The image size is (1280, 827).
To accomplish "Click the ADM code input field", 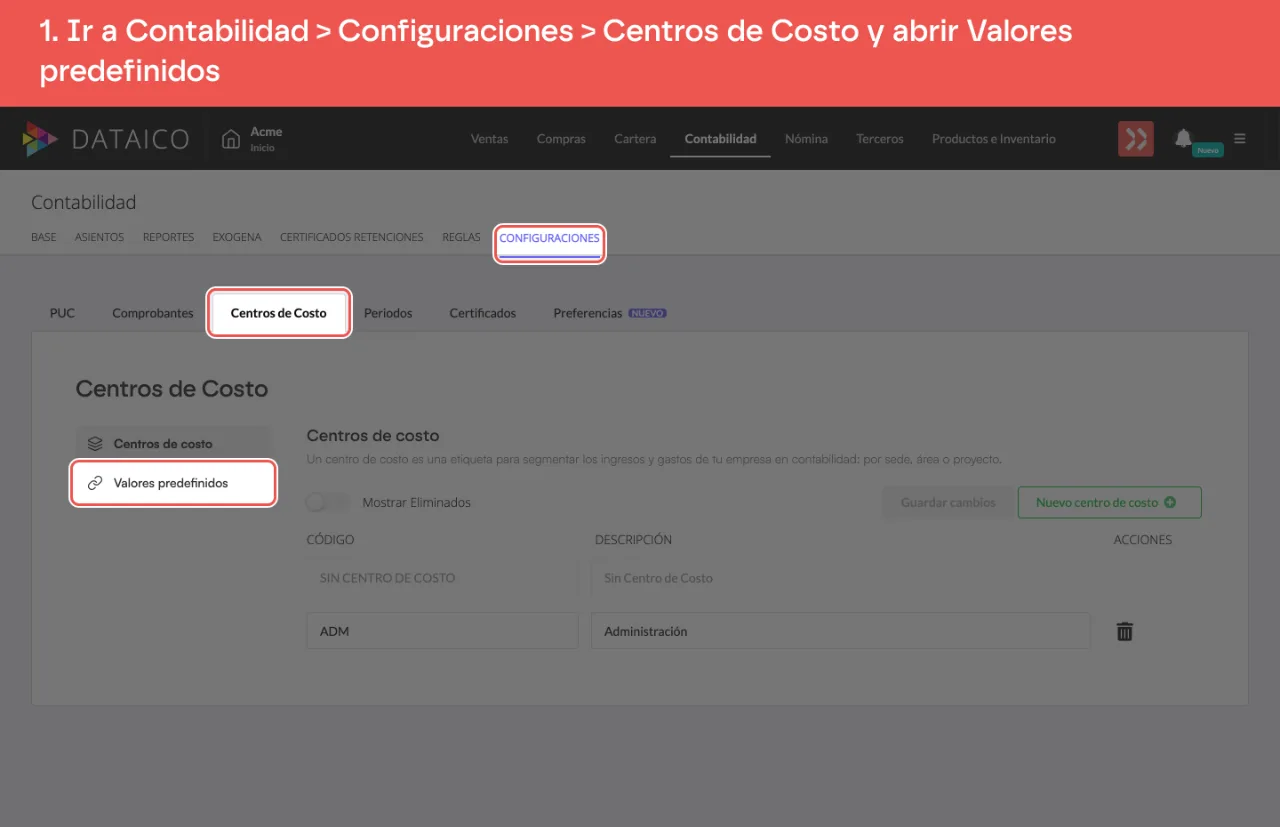I will (x=442, y=631).
